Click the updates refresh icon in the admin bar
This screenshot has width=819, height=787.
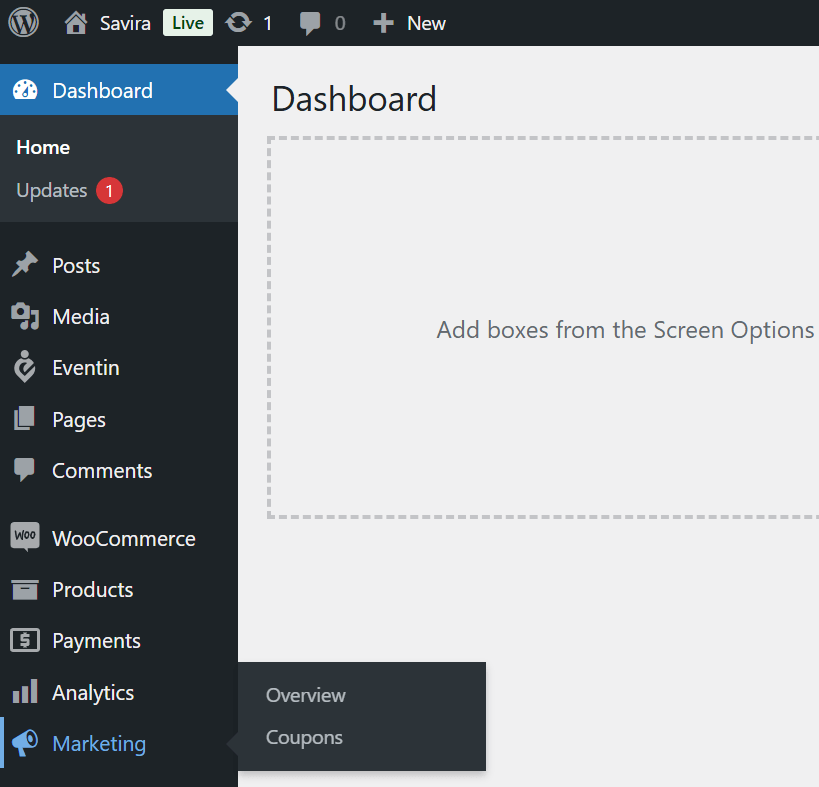tap(238, 23)
